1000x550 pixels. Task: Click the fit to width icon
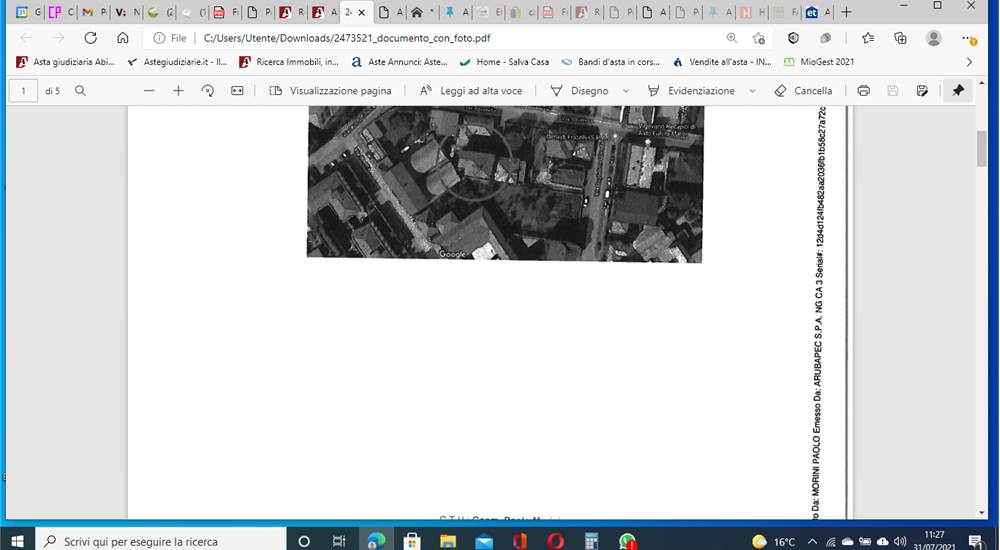coord(237,91)
